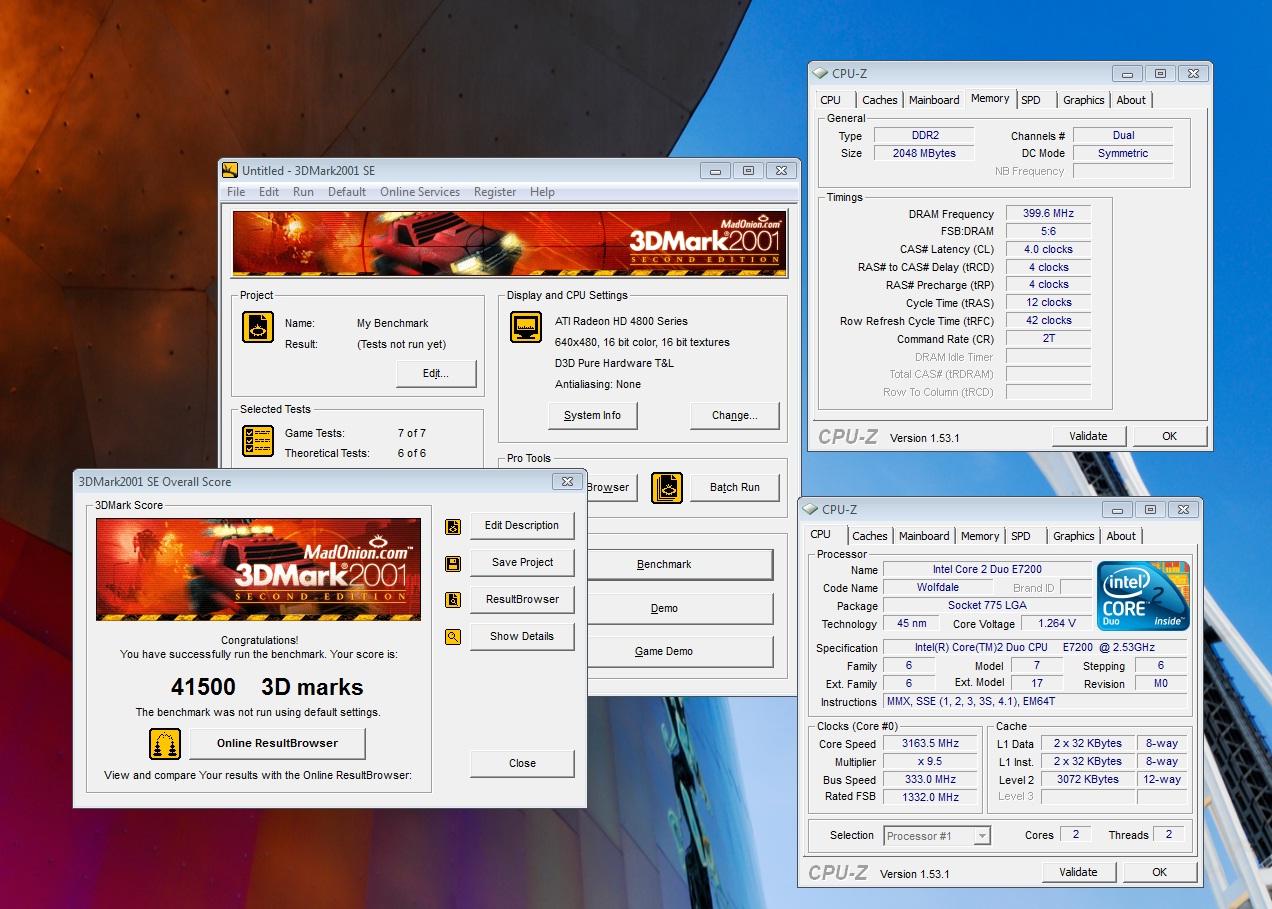Click the Demo button

(x=680, y=609)
